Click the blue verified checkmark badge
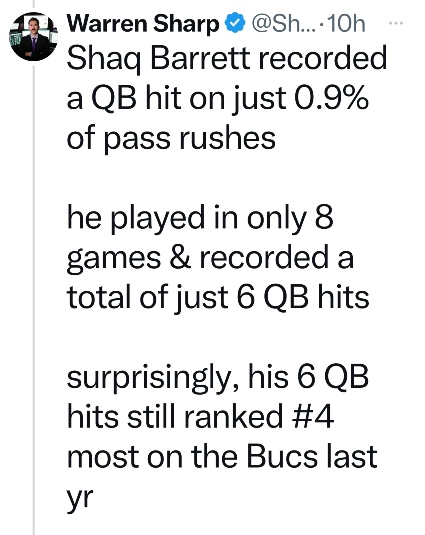Viewport: 425px width, 535px height. (x=235, y=23)
